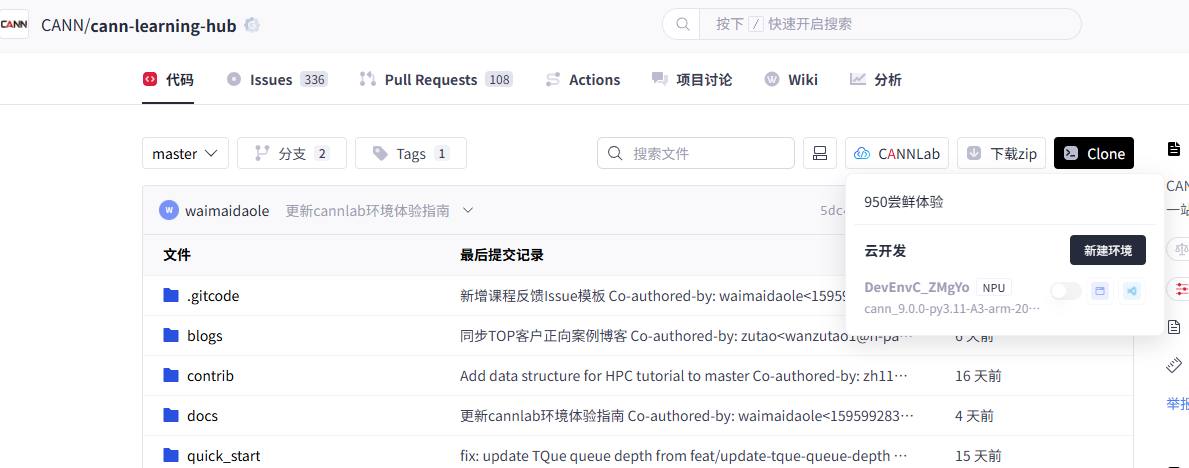Click the magnifier icon in the top search
1189x468 pixels.
(682, 24)
